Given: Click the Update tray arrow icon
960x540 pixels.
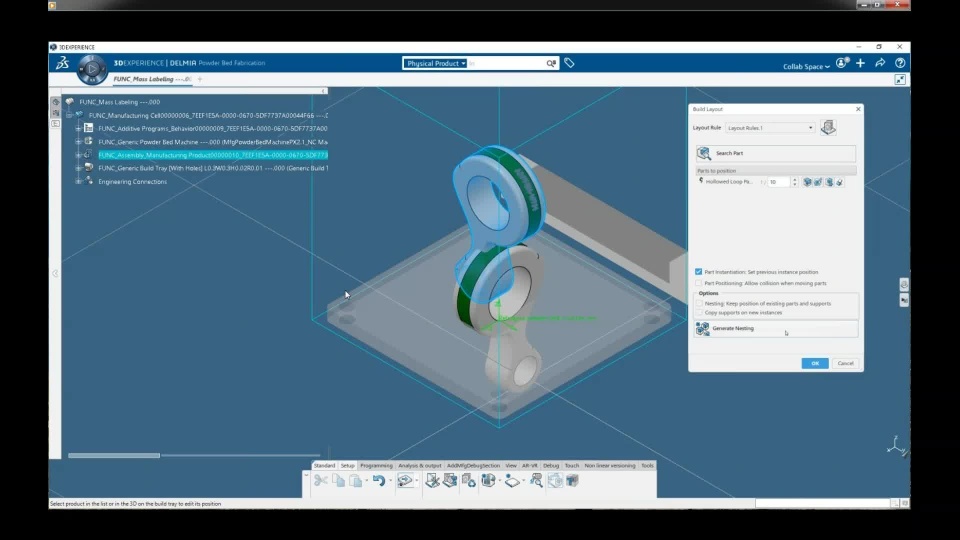Looking at the screenshot, I should 405,481.
